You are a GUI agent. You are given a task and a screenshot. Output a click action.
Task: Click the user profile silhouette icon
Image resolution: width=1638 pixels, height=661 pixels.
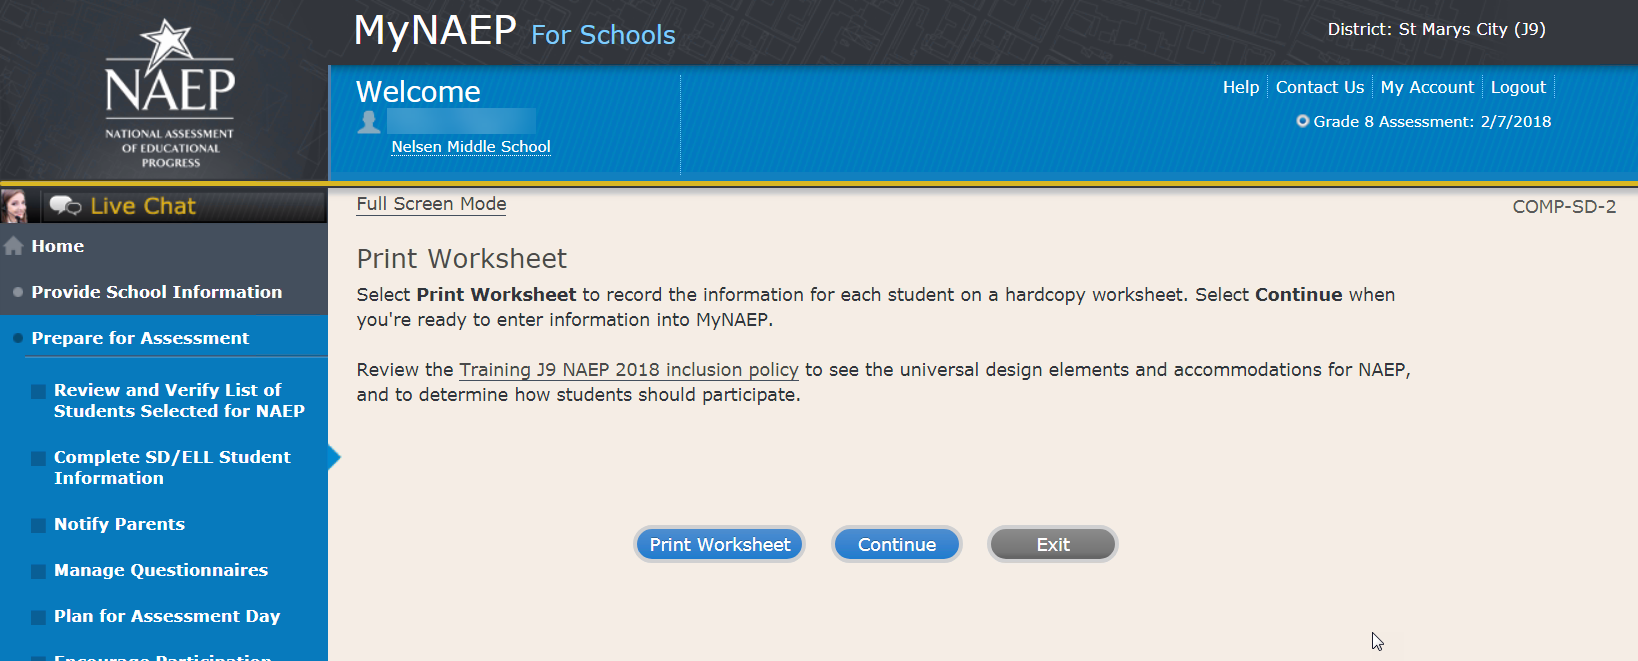(x=369, y=122)
